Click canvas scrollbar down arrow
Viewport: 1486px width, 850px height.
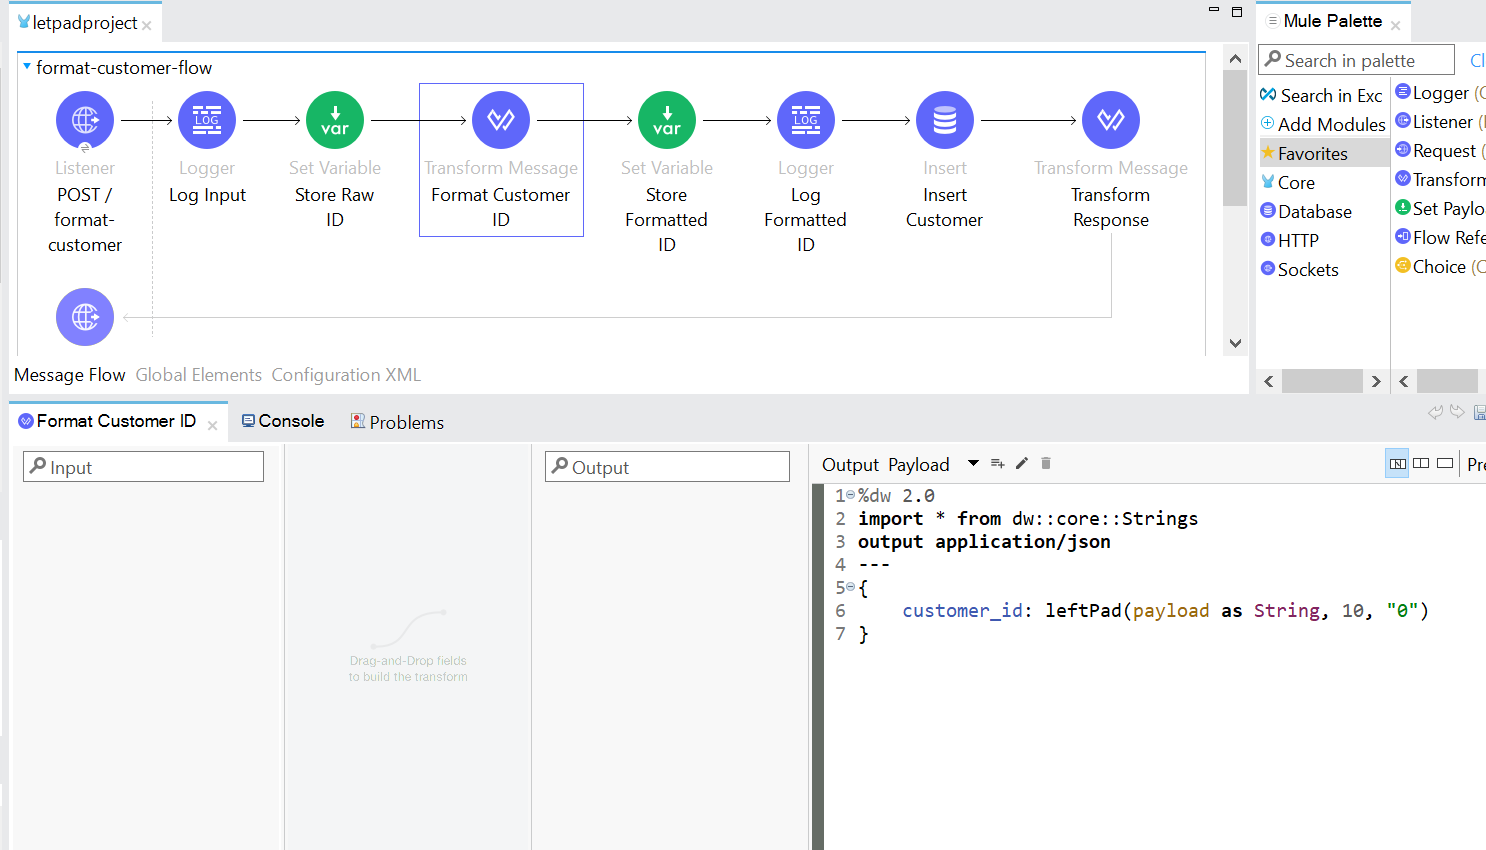[x=1235, y=343]
